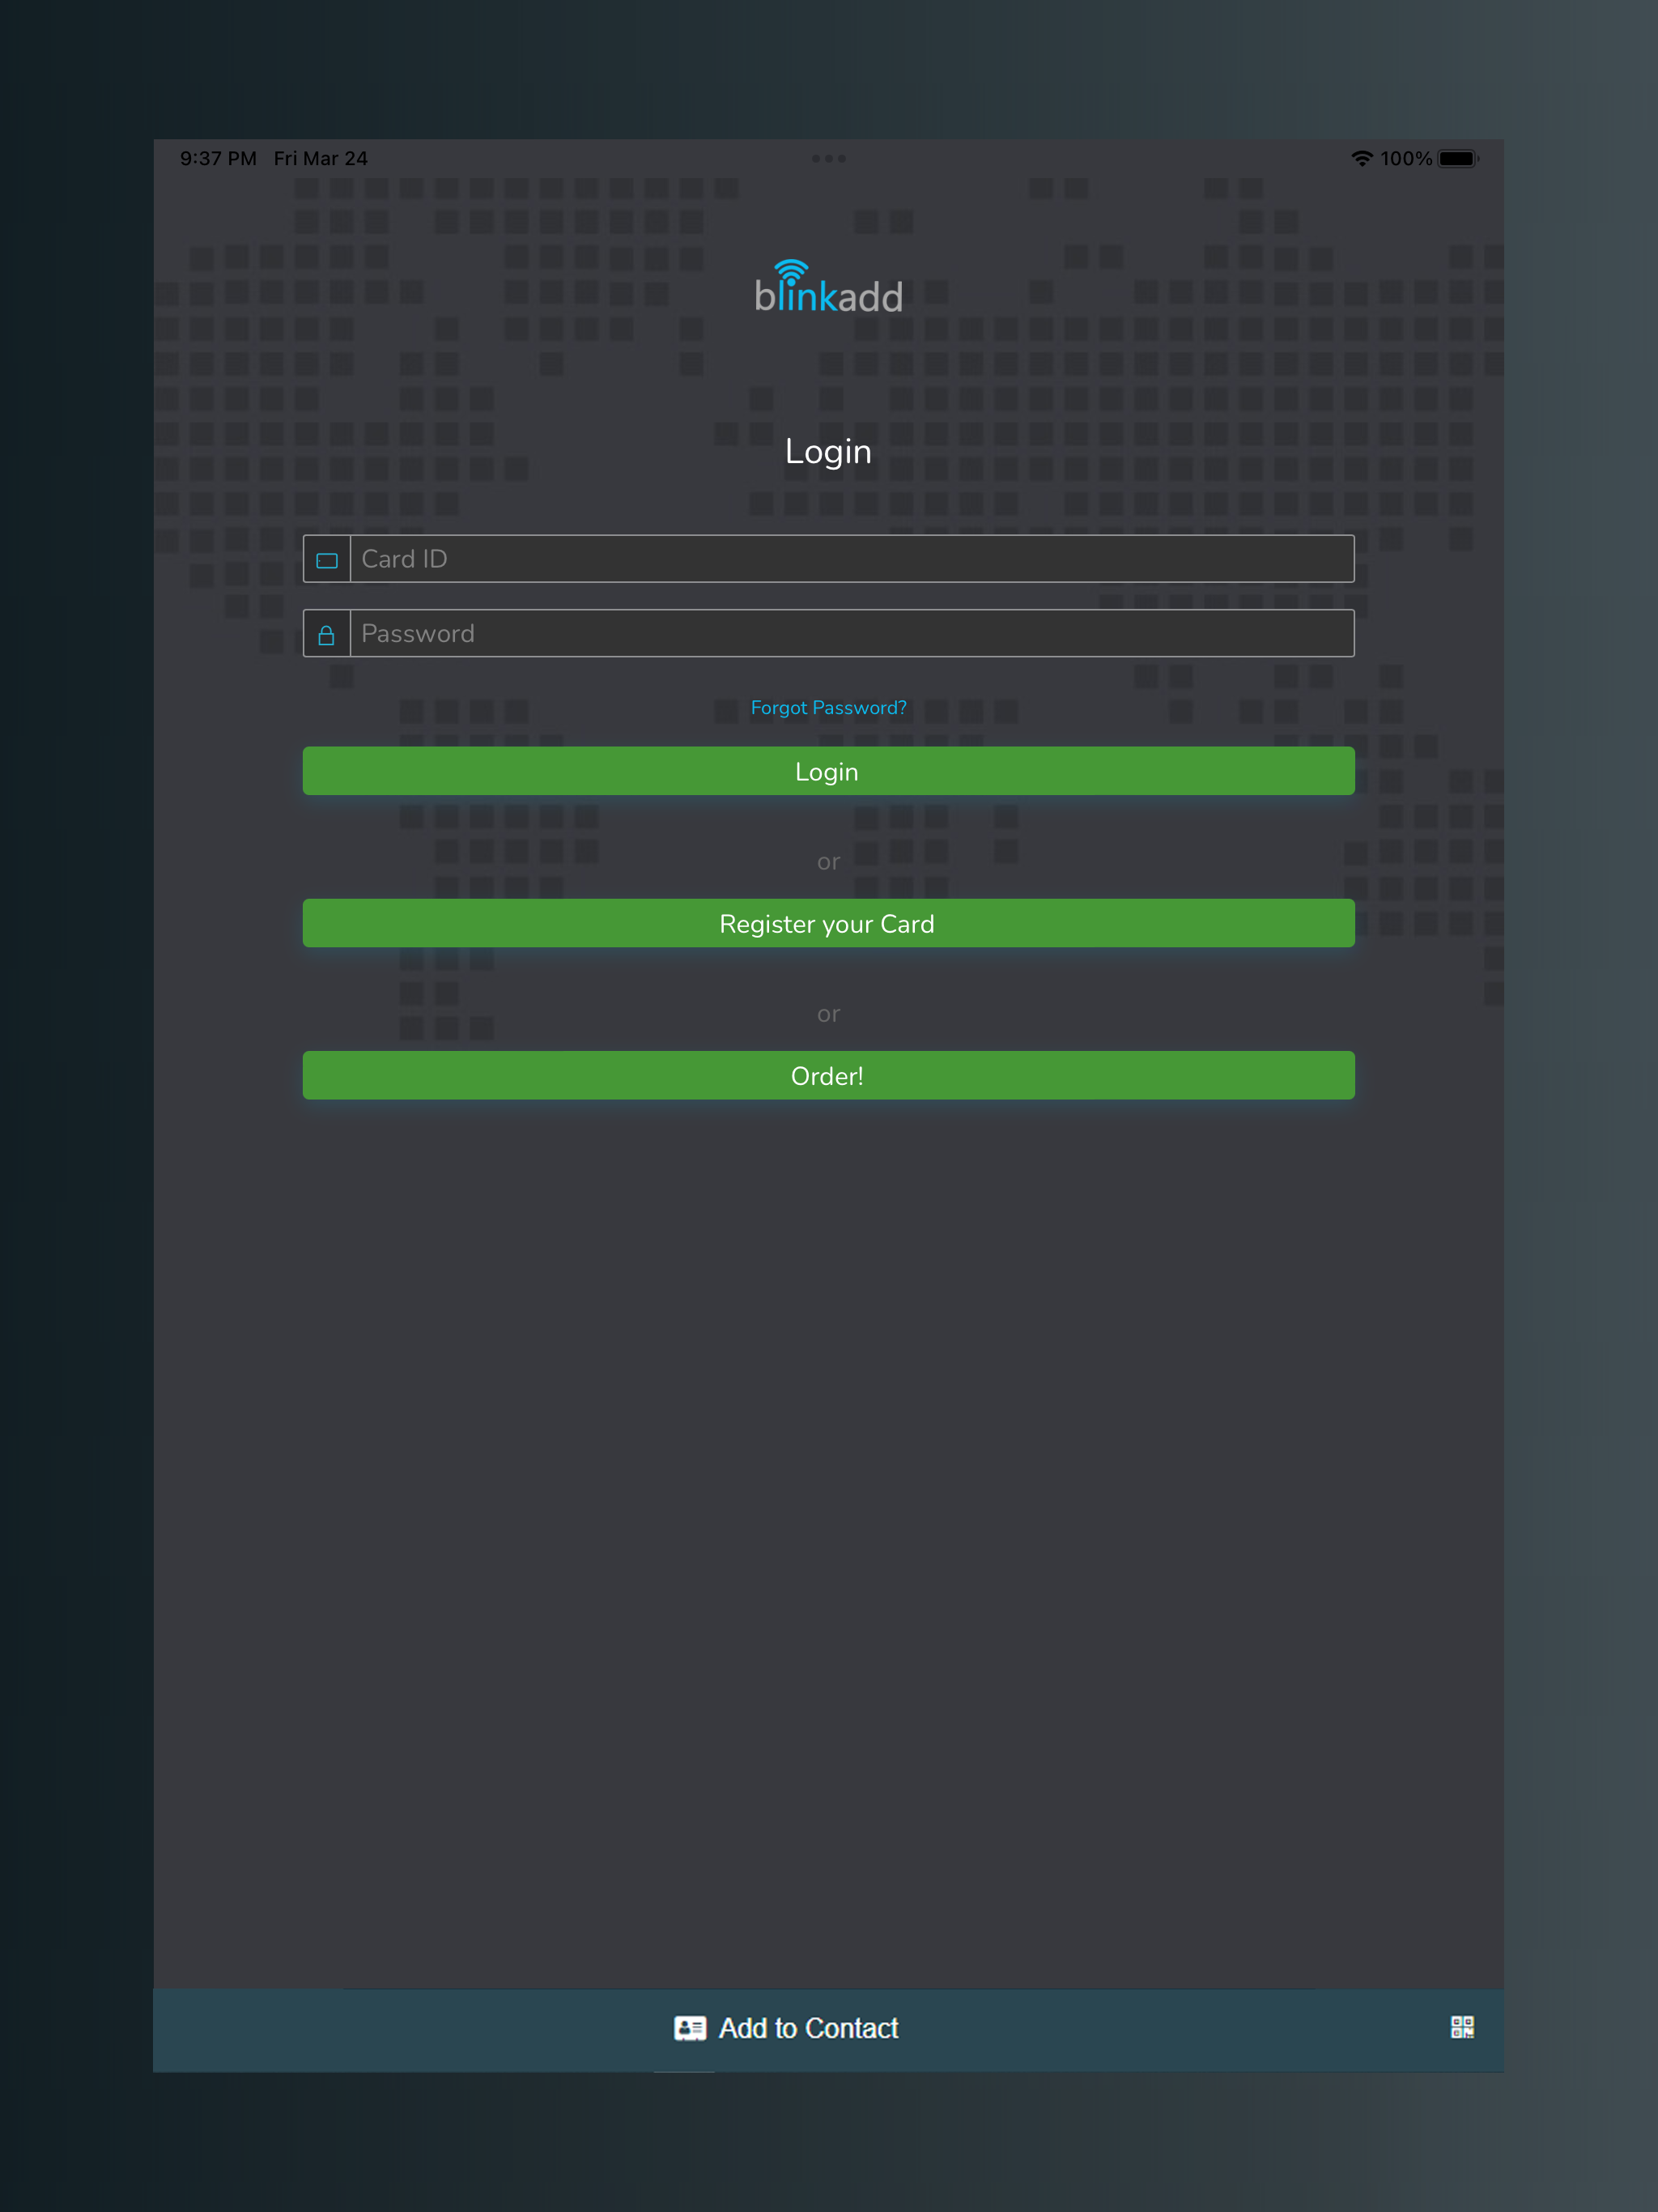The height and width of the screenshot is (2212, 1658).
Task: Focus the Card ID input field
Action: point(852,559)
